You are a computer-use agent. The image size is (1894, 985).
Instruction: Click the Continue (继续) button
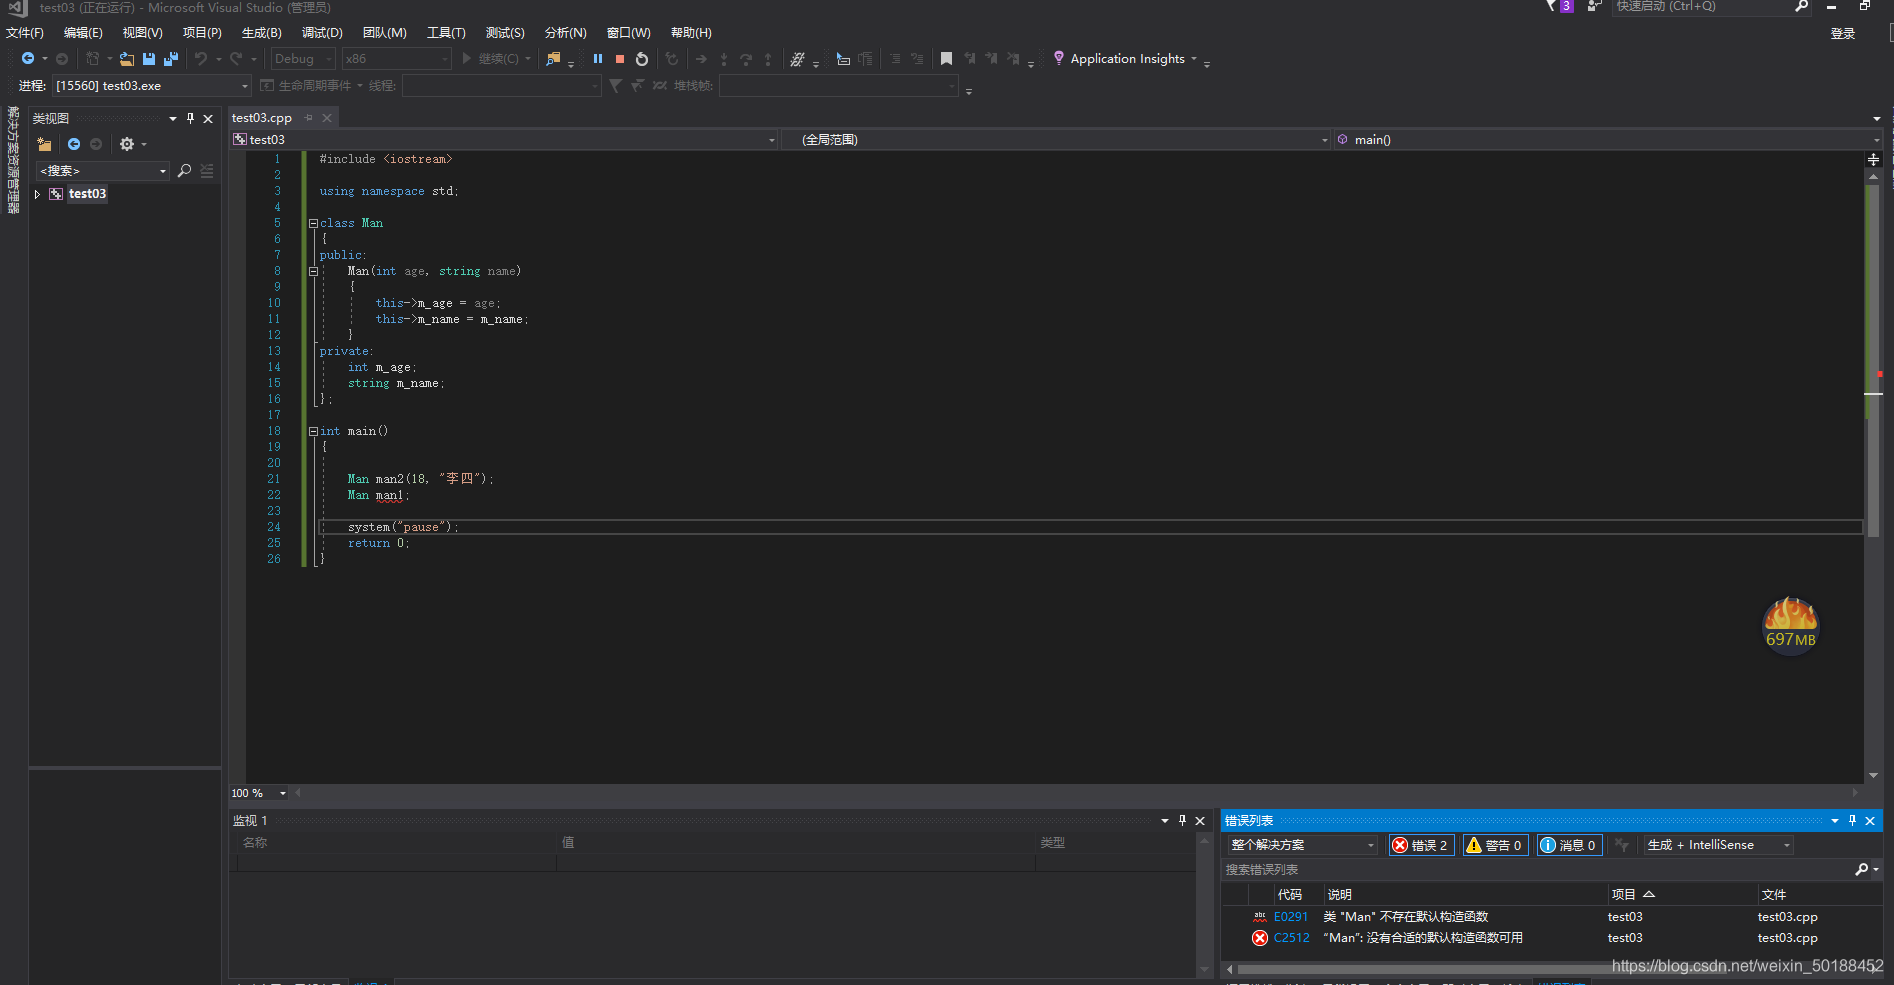pos(489,59)
